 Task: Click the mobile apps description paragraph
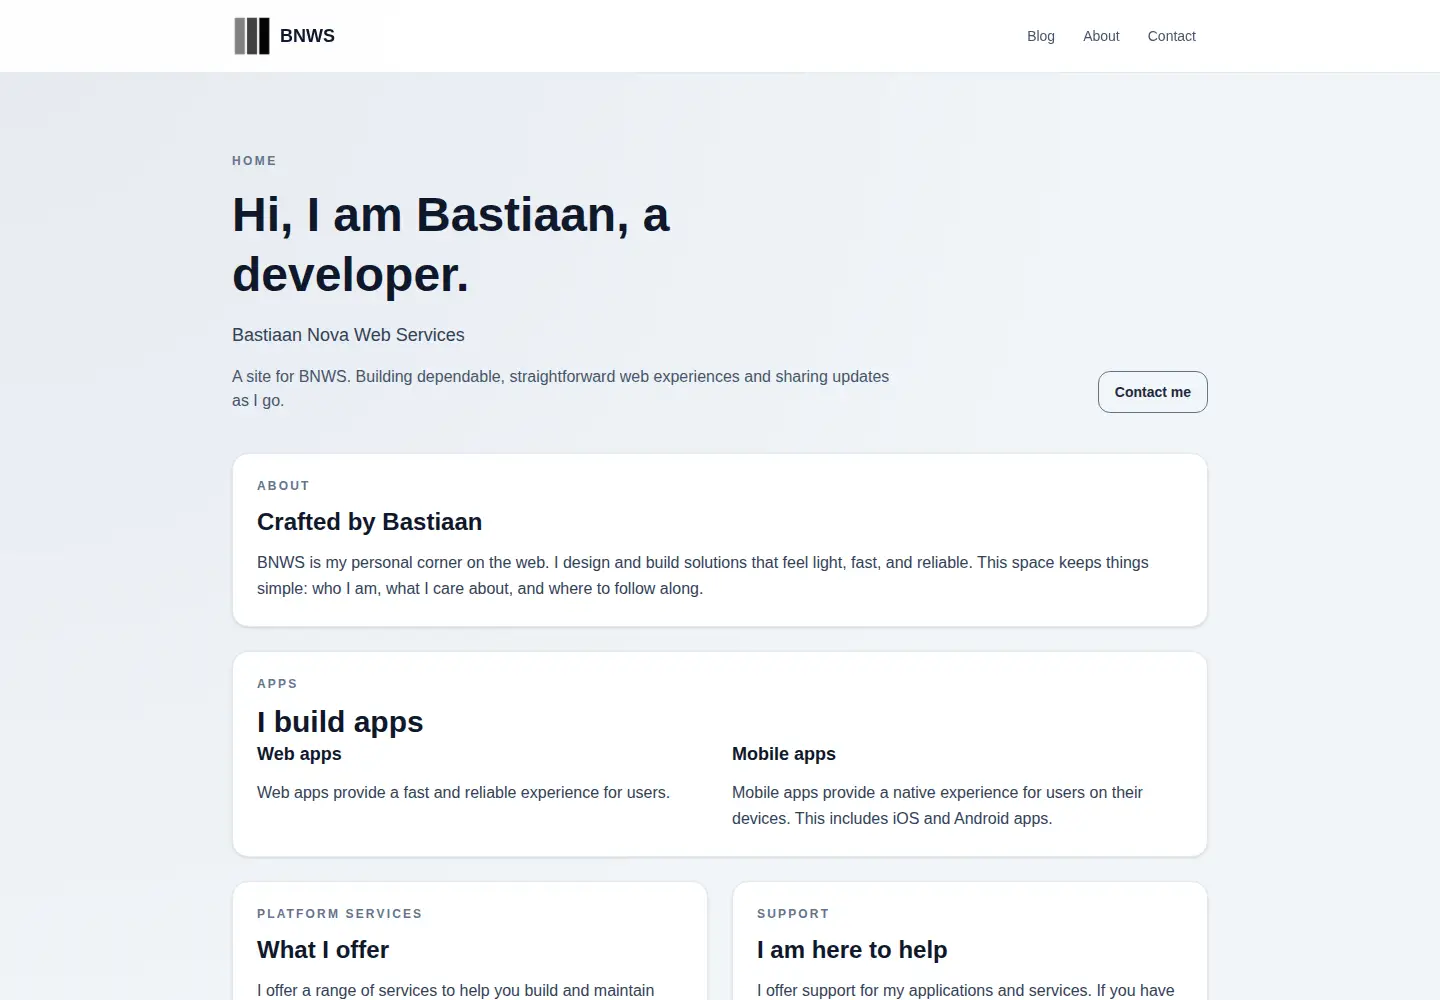pos(937,805)
